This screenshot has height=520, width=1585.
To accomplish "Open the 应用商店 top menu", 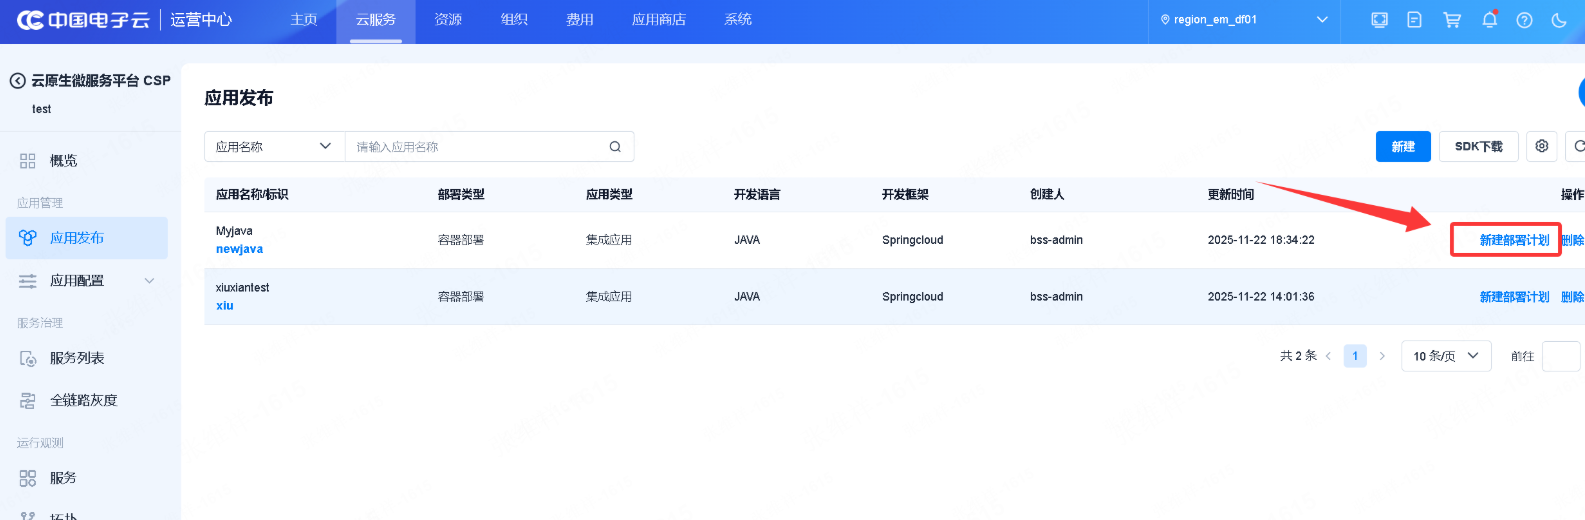I will pyautogui.click(x=658, y=20).
